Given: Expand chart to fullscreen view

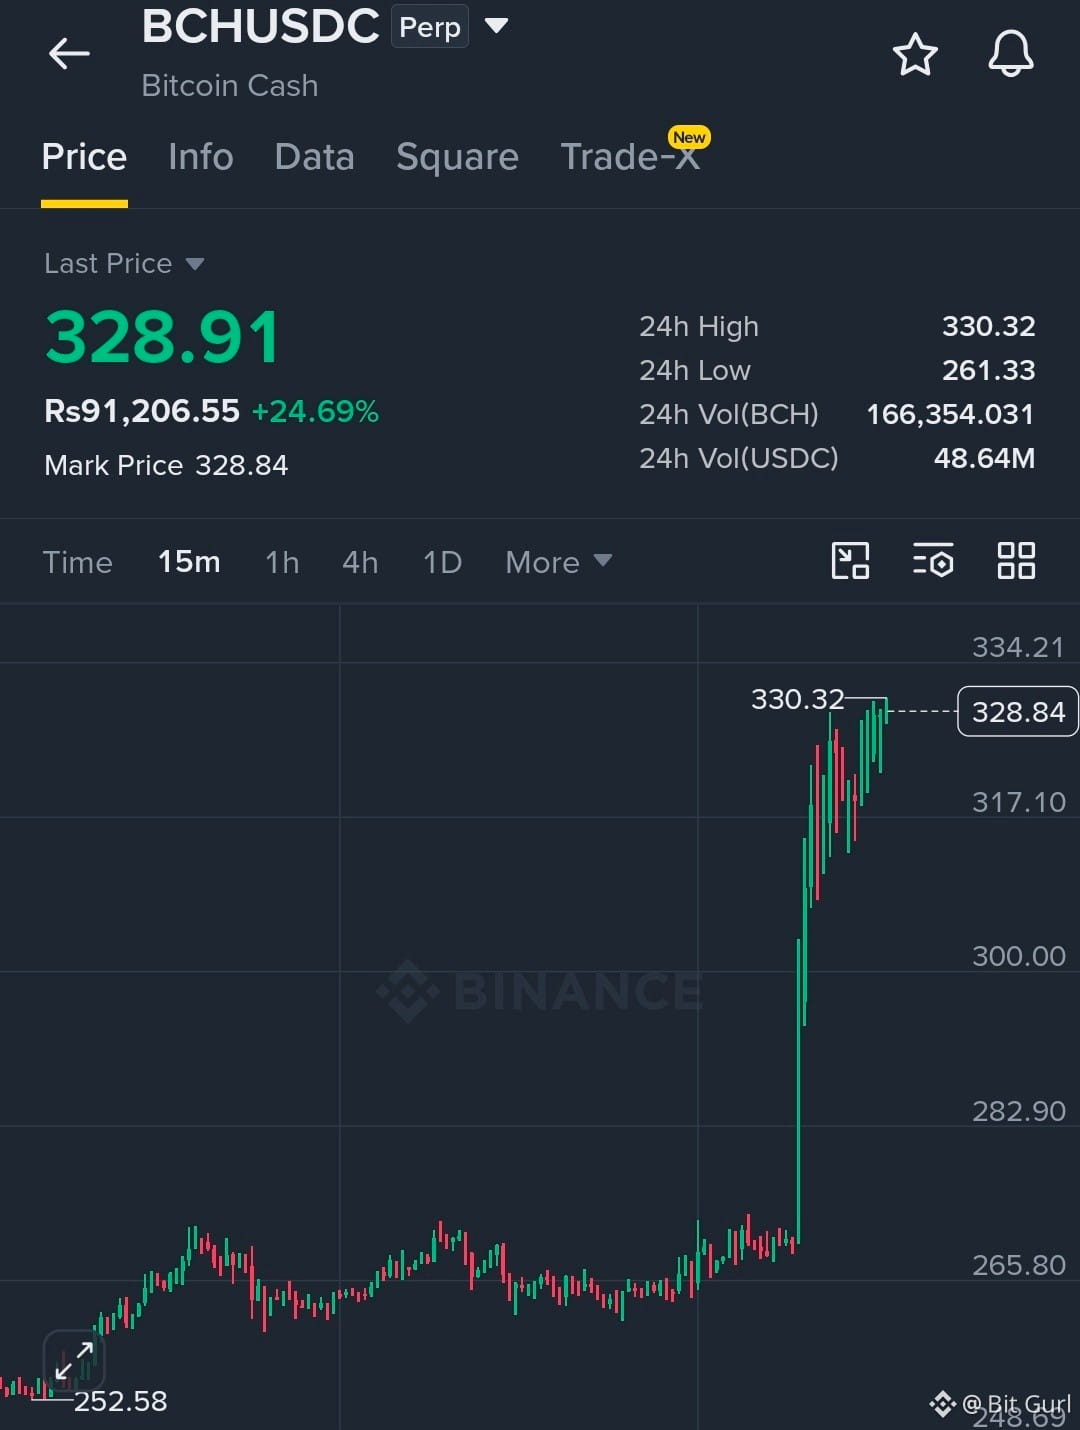Looking at the screenshot, I should click(74, 1362).
